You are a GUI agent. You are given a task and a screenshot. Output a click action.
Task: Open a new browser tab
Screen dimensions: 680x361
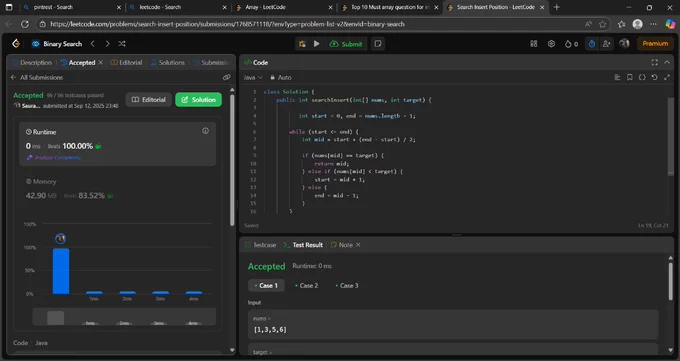tap(557, 7)
